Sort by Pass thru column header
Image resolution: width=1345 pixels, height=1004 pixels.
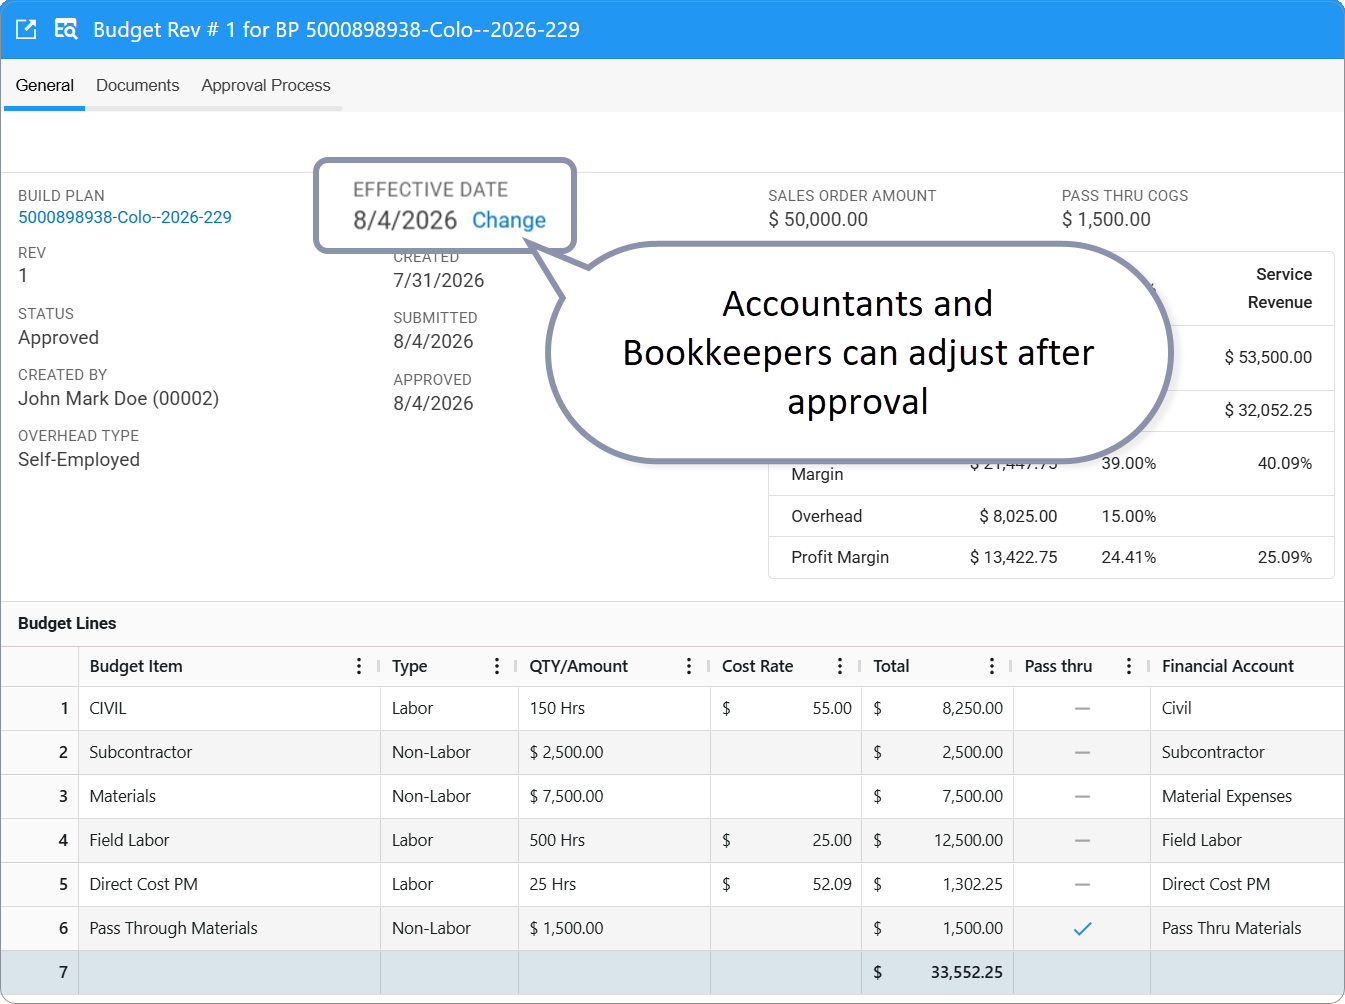(x=1058, y=666)
